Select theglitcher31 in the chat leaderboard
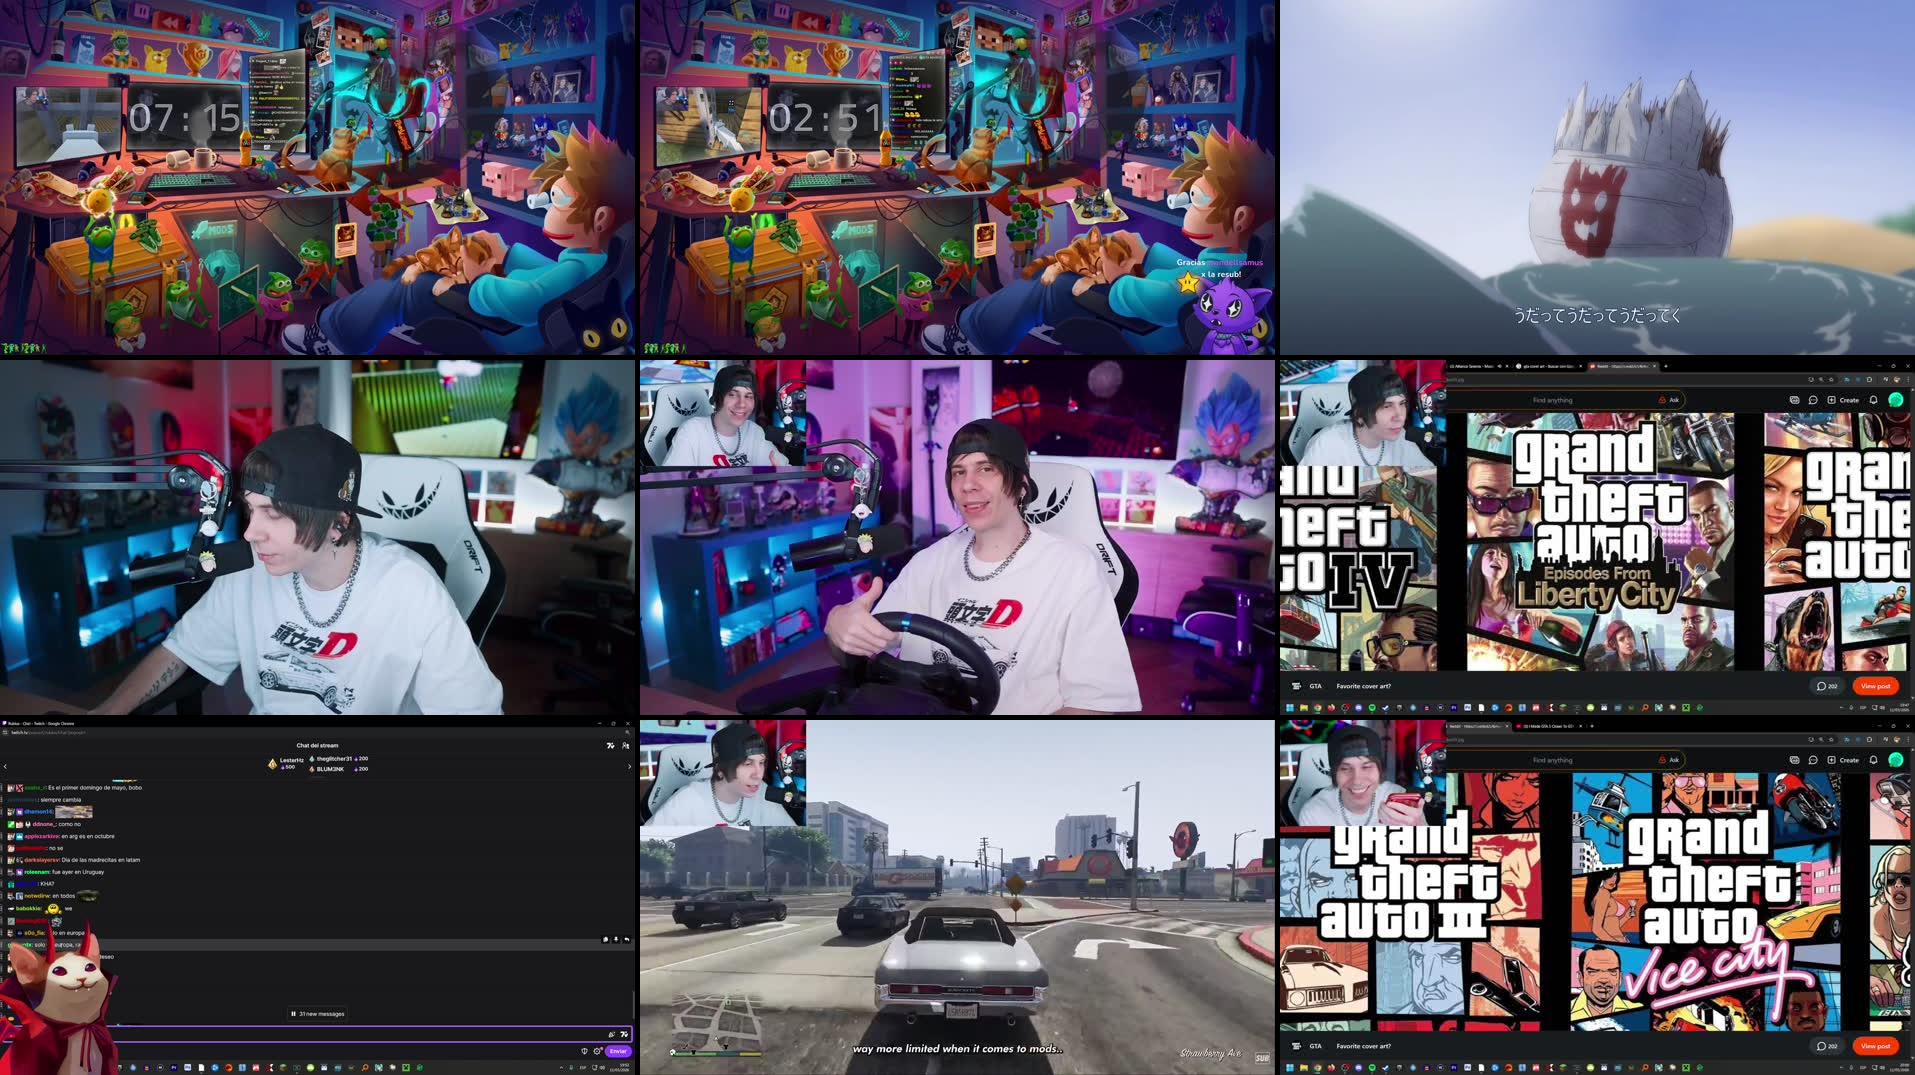This screenshot has height=1075, width=1915. [x=338, y=759]
